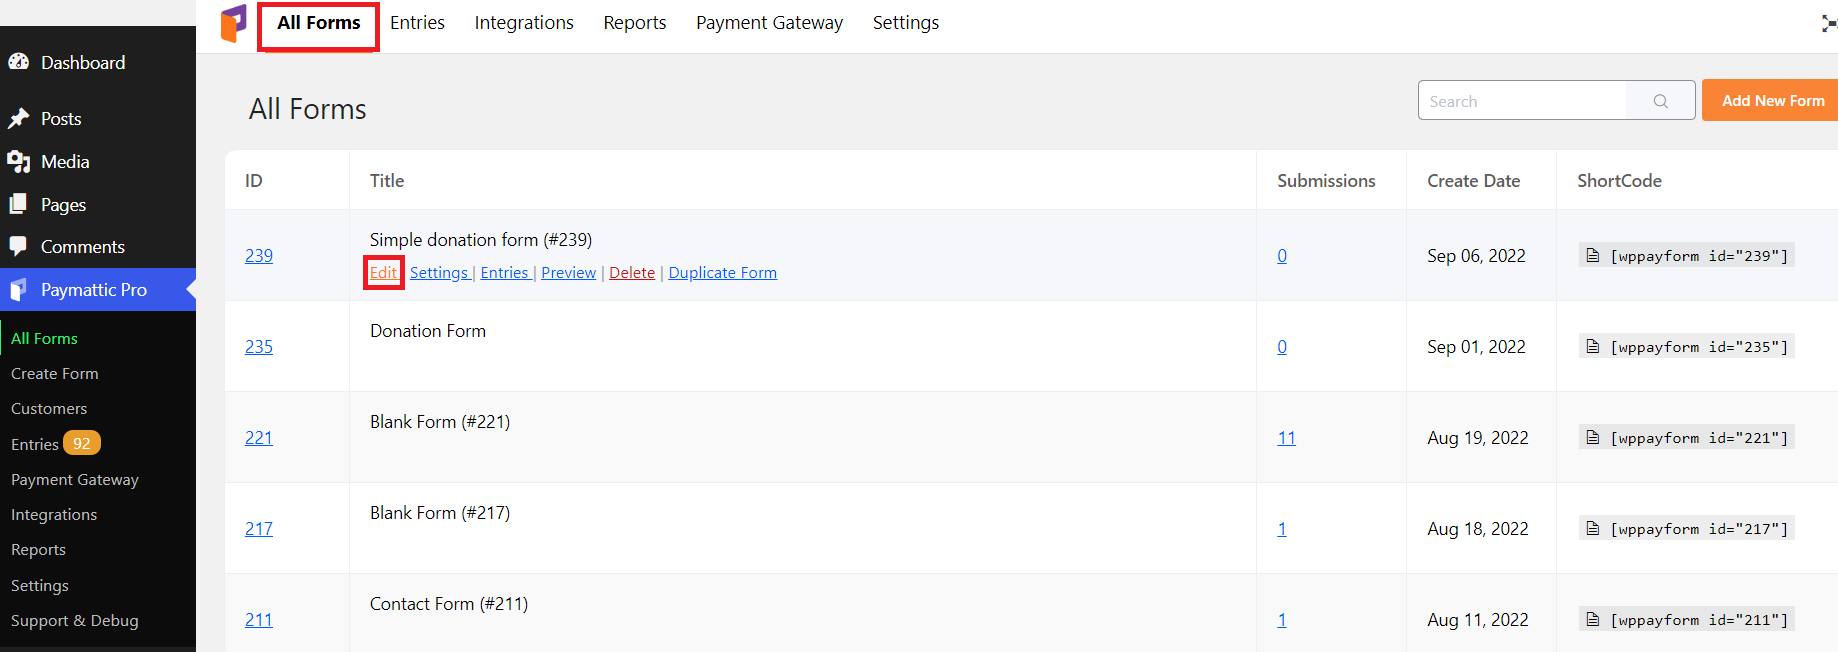Image resolution: width=1838 pixels, height=652 pixels.
Task: Click the fullscreen expand icon at top right
Action: (1828, 23)
